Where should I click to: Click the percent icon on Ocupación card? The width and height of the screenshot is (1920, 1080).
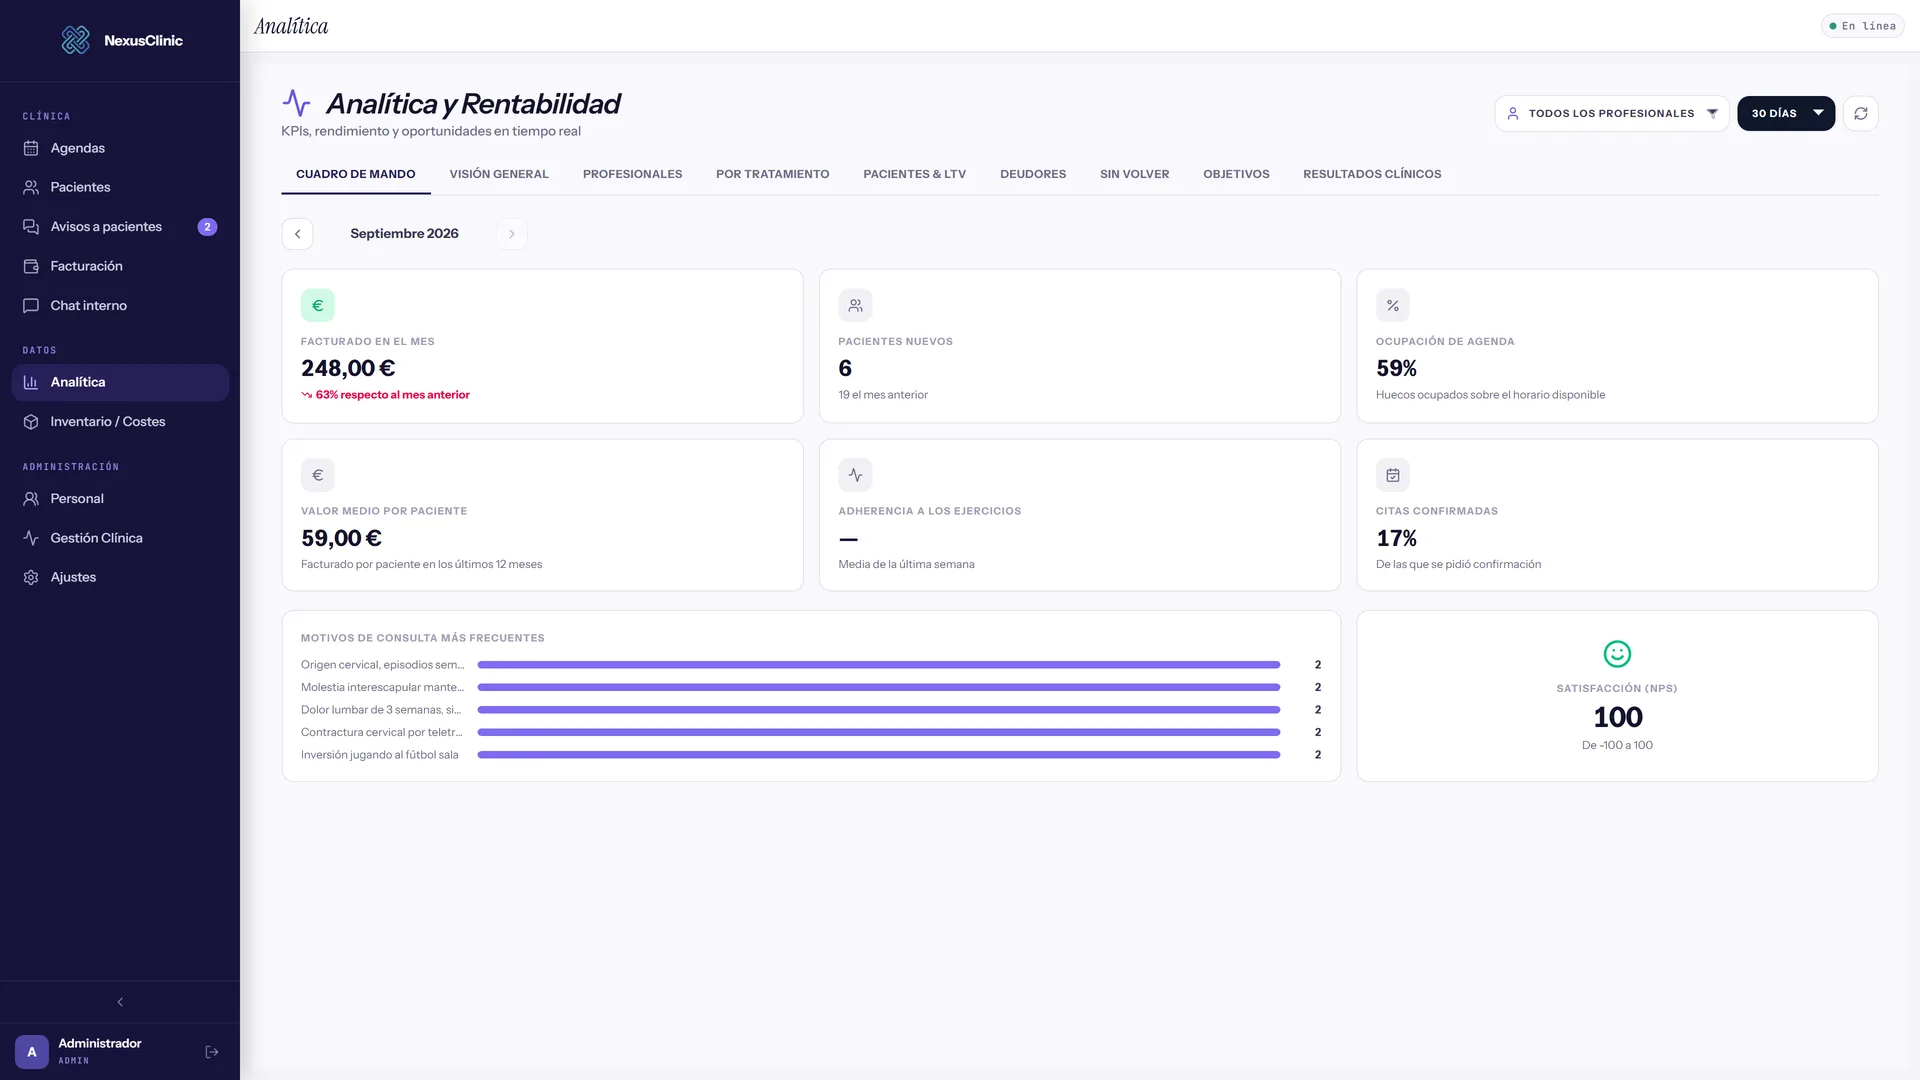(x=1393, y=306)
